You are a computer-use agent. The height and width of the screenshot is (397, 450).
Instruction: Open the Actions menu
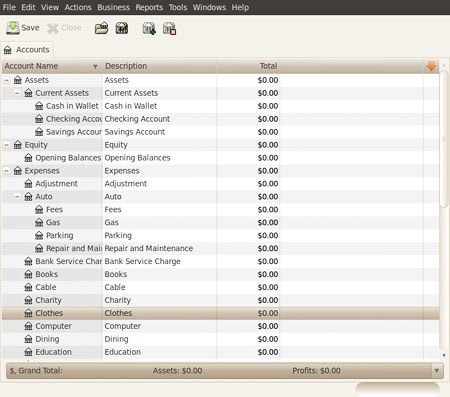pos(78,7)
